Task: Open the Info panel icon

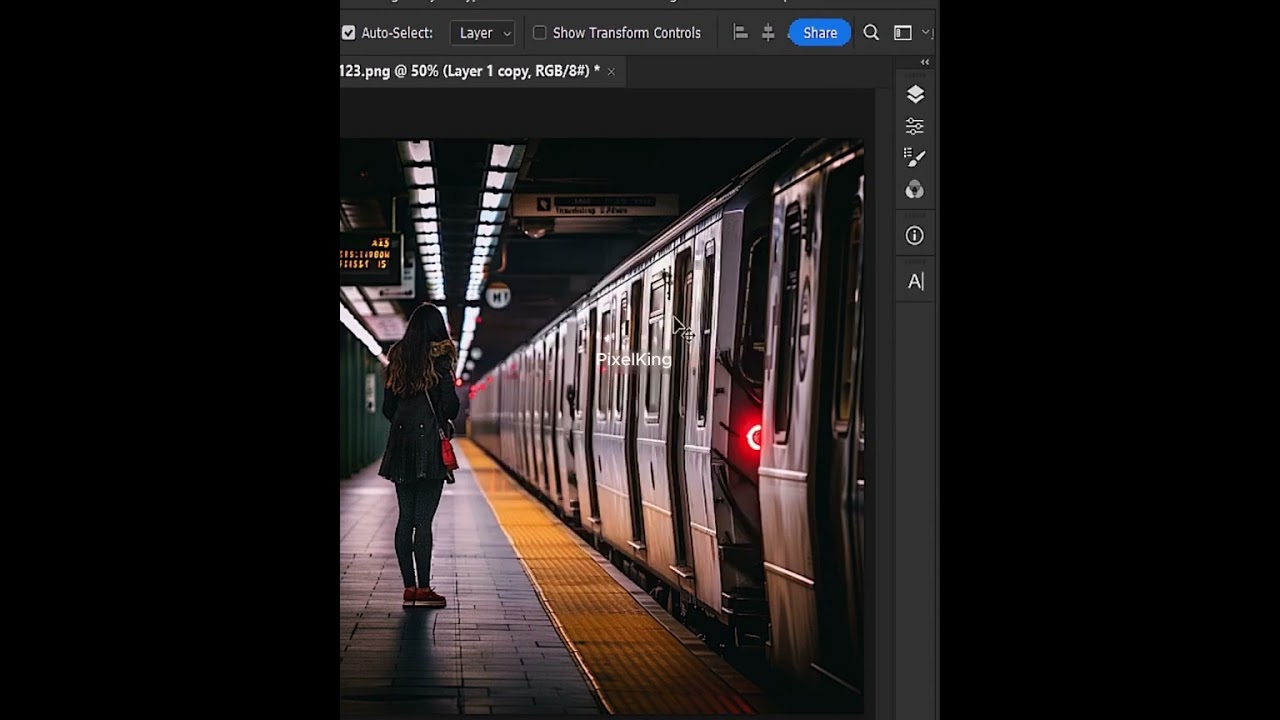Action: 915,236
